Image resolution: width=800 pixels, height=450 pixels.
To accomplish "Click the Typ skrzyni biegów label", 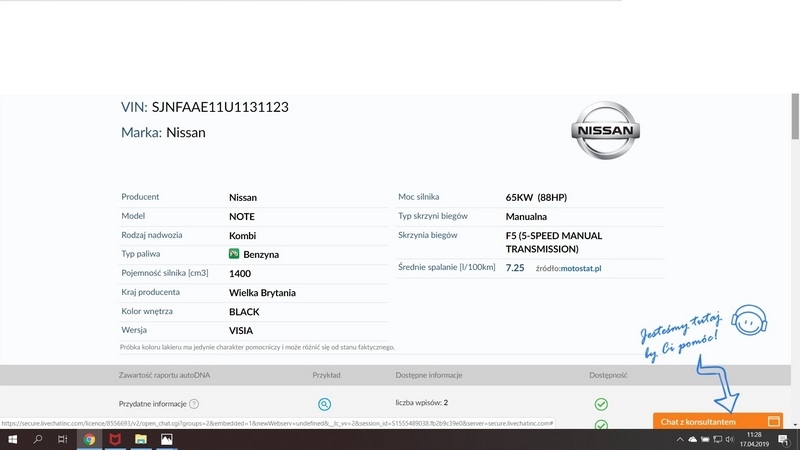I will pyautogui.click(x=433, y=216).
